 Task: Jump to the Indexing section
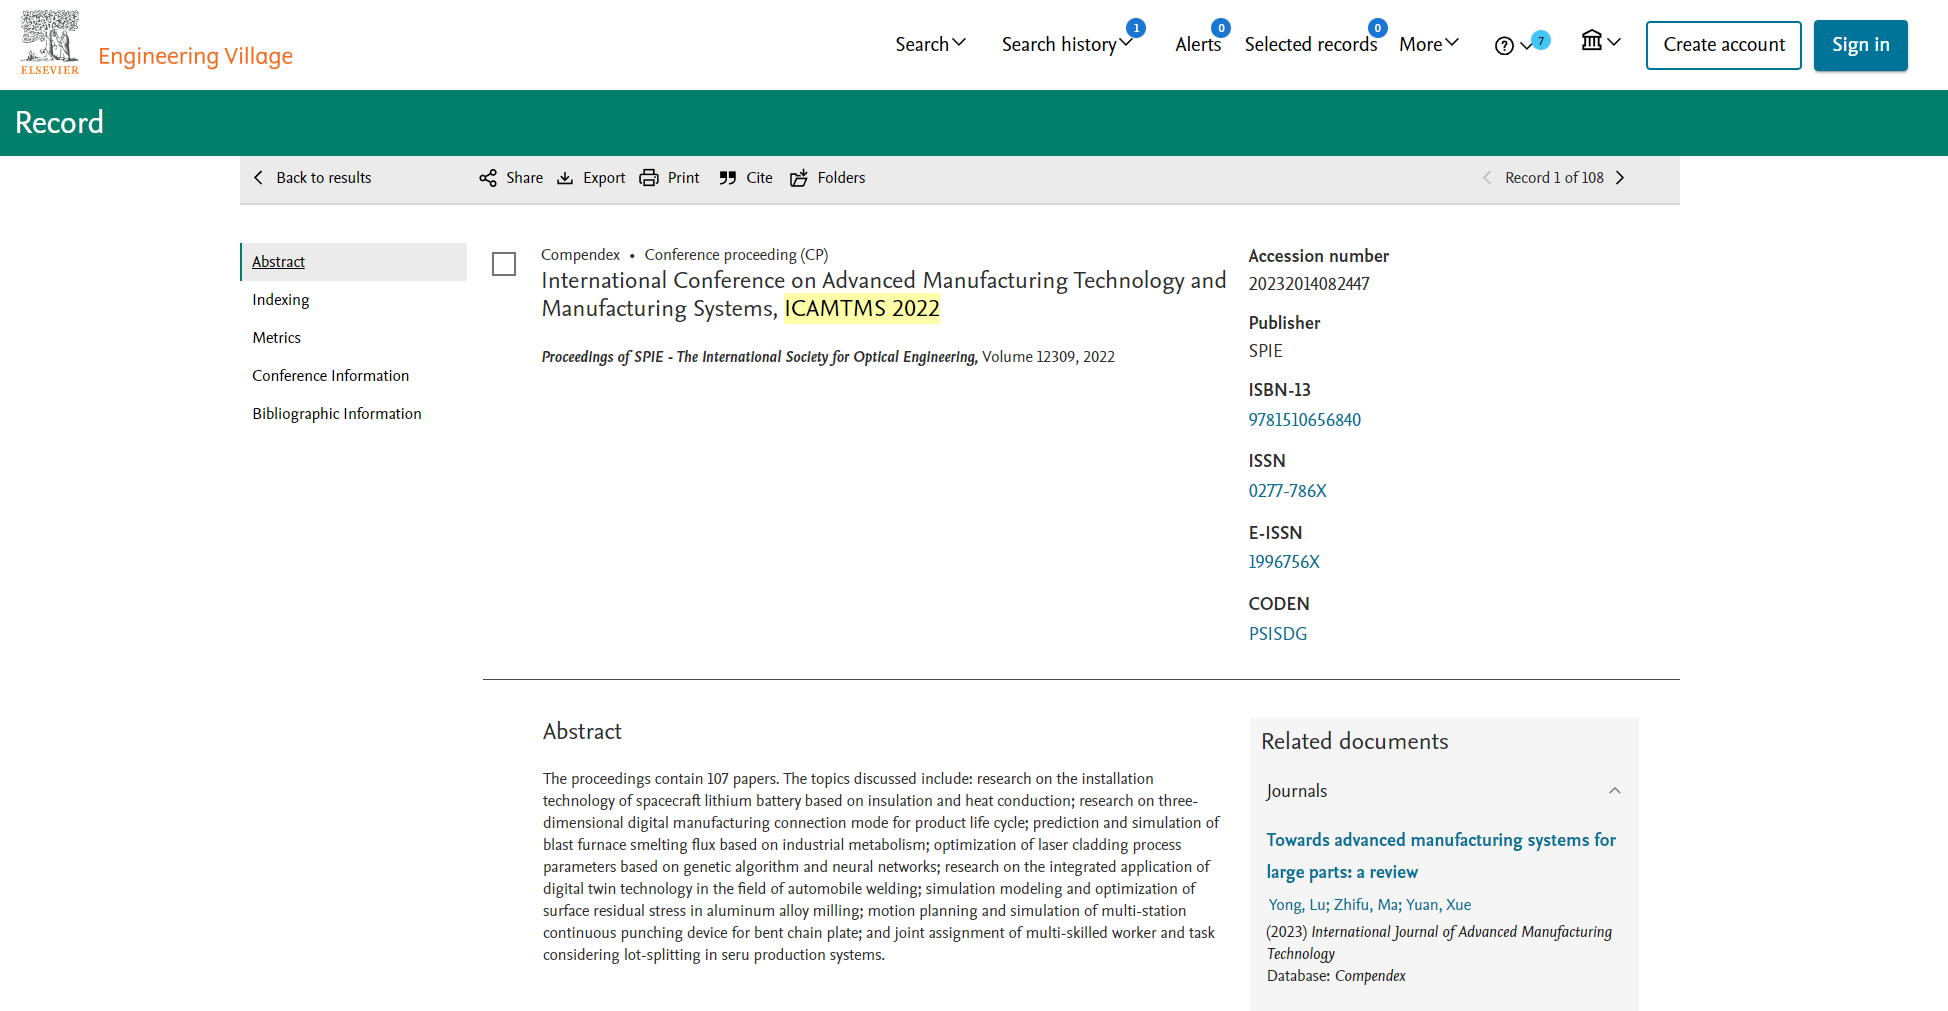(x=281, y=300)
